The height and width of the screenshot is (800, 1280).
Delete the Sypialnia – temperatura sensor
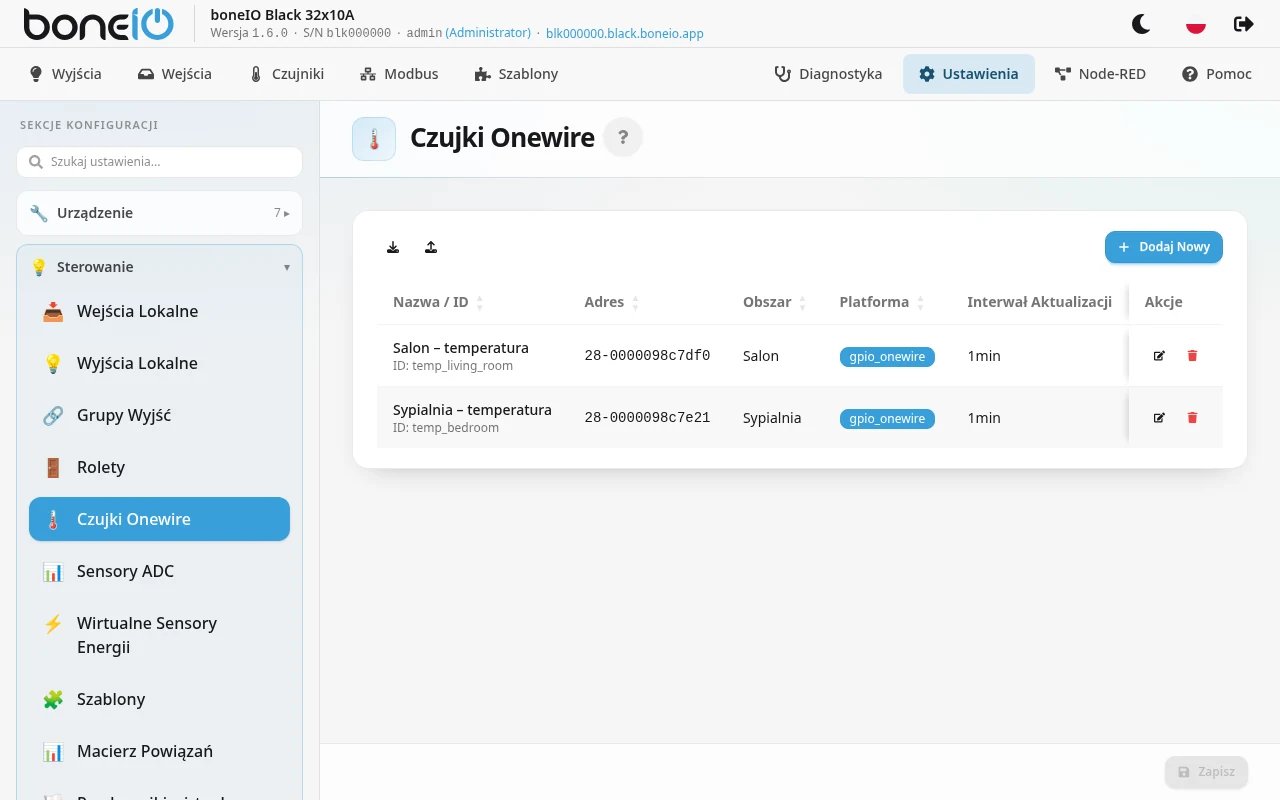point(1192,417)
